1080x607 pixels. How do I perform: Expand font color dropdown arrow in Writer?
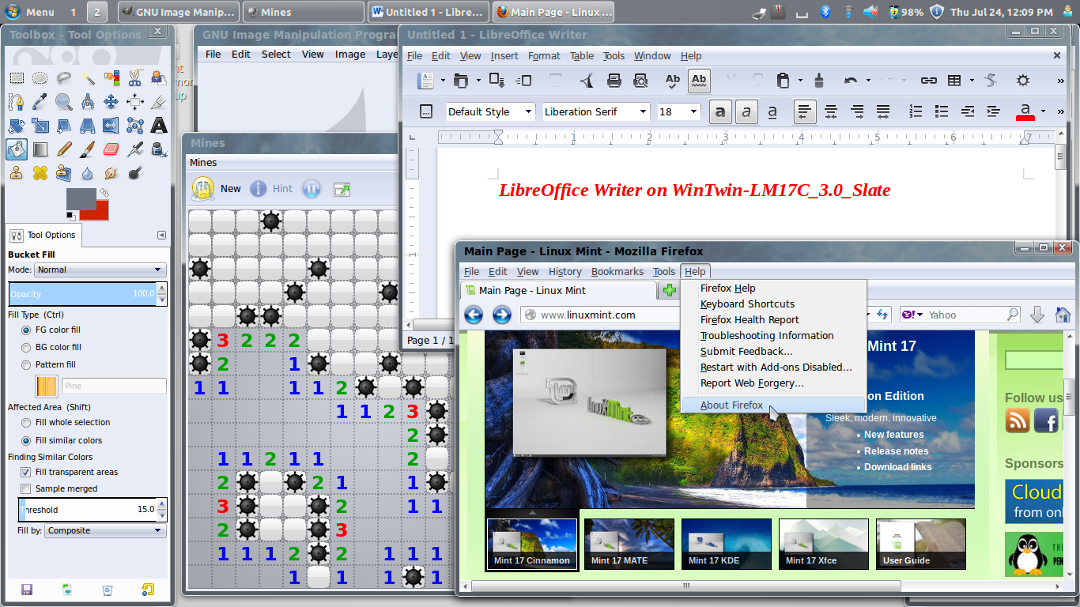pyautogui.click(x=1043, y=112)
